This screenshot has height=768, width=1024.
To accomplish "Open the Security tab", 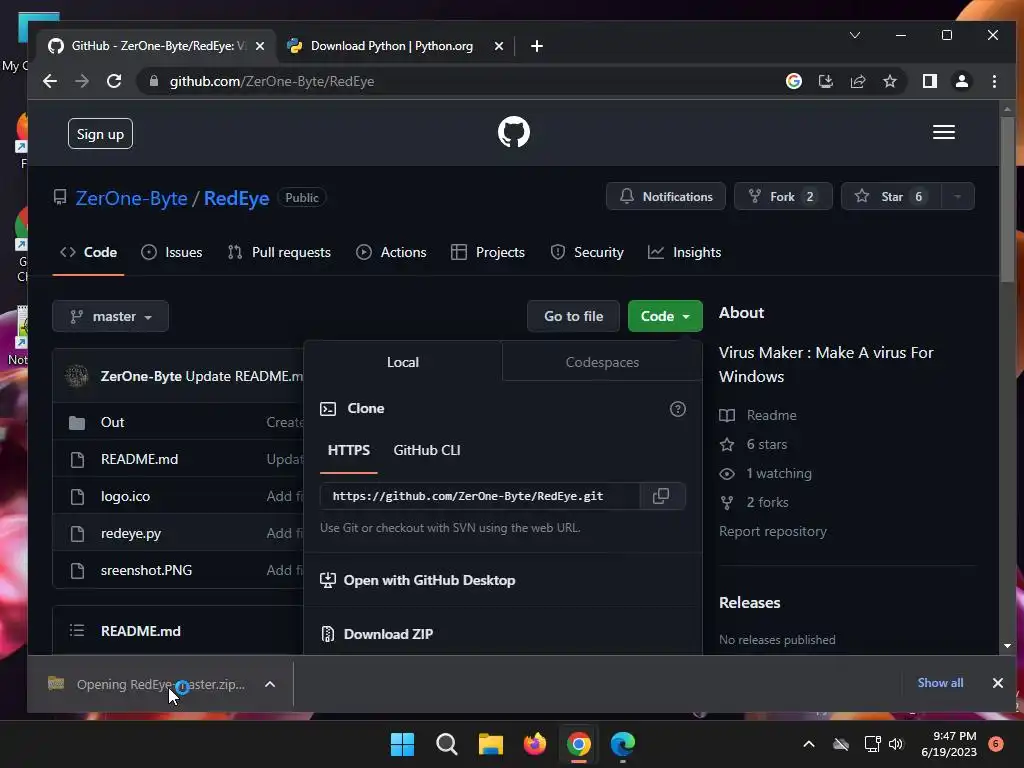I will coord(586,252).
